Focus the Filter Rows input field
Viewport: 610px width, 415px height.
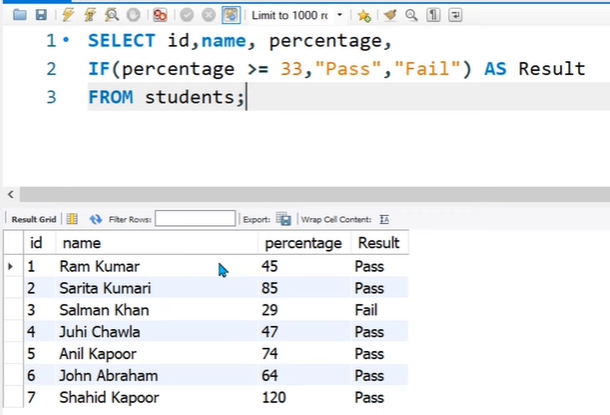tap(195, 219)
